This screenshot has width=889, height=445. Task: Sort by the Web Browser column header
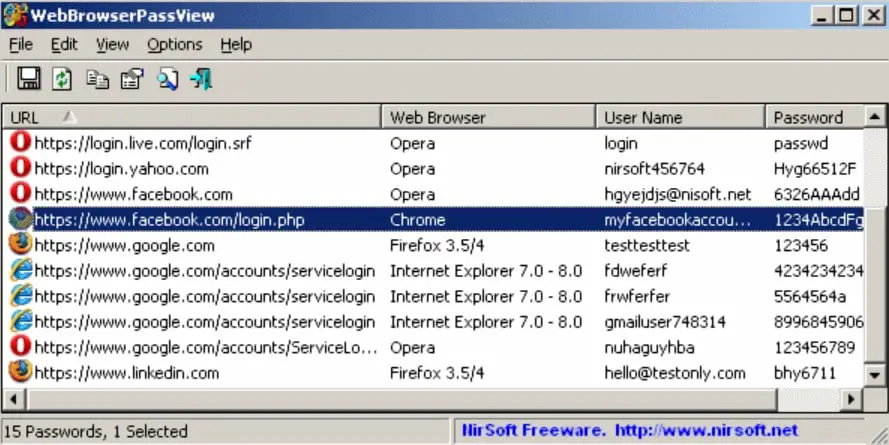(488, 117)
